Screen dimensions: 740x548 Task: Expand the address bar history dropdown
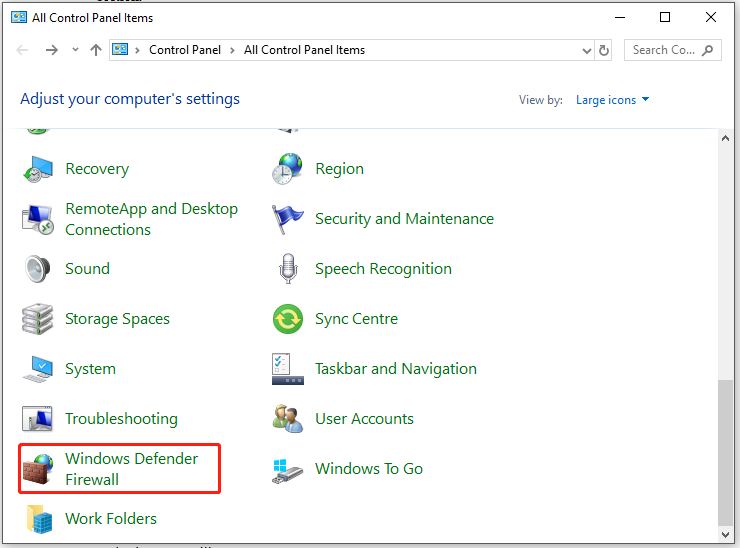(x=587, y=51)
